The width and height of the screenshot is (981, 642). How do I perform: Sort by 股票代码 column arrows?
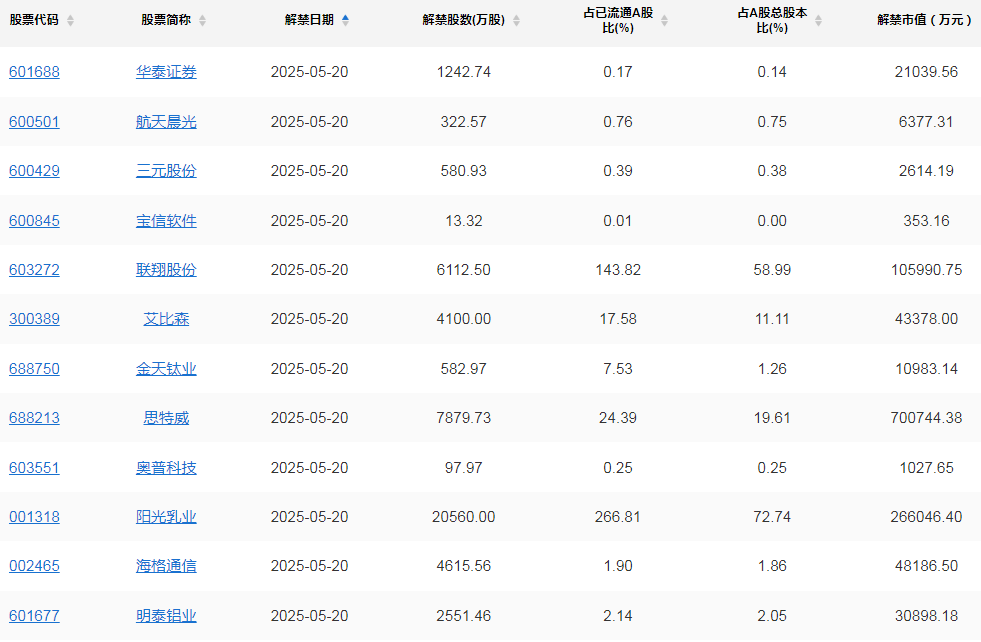pos(71,20)
